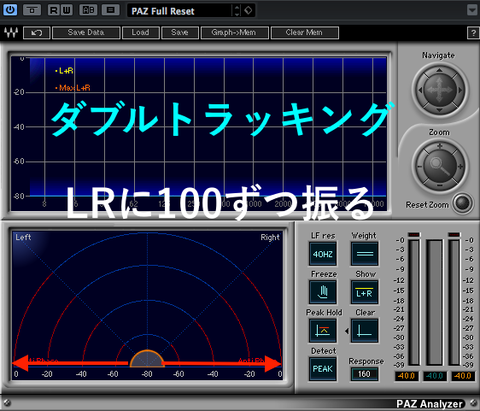Click the undo arrow button
Viewport: 480px width, 411px height.
click(x=36, y=33)
